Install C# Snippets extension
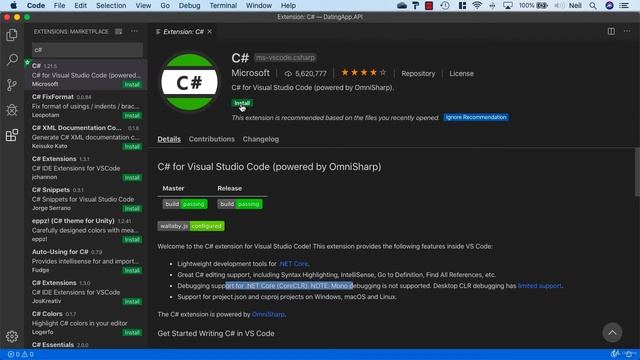The width and height of the screenshot is (640, 360). 132,209
